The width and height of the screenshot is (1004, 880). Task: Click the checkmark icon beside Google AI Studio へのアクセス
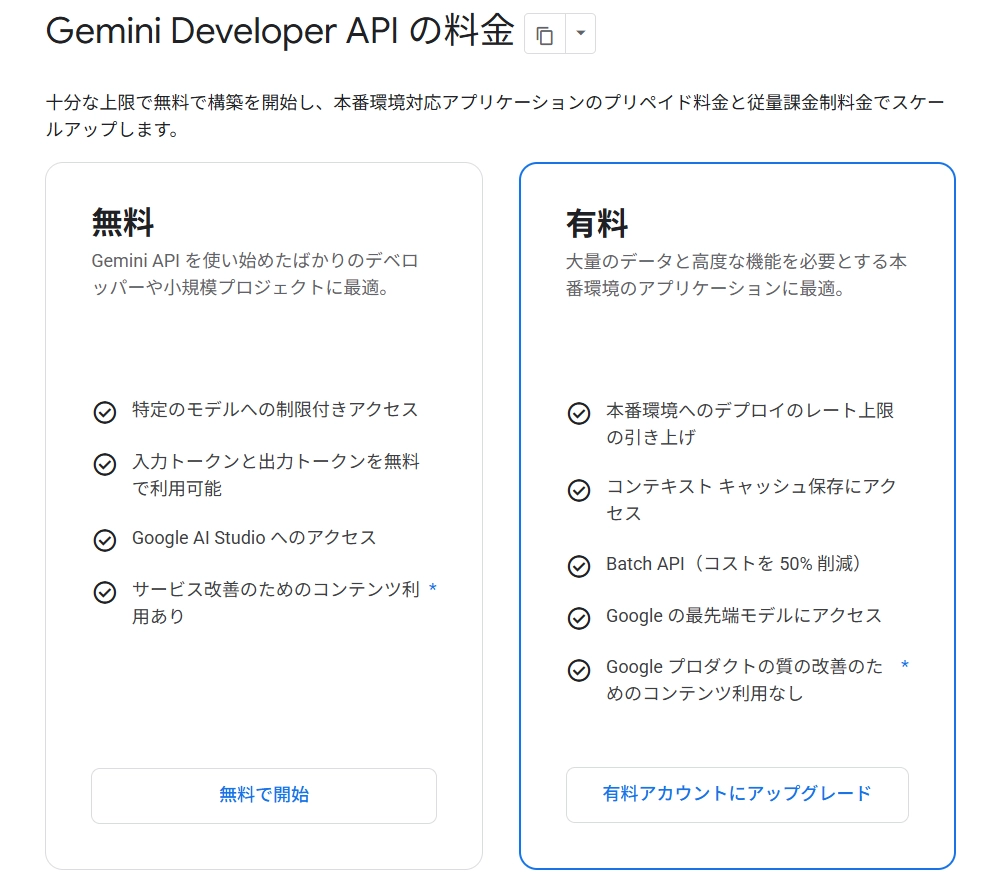(x=105, y=541)
